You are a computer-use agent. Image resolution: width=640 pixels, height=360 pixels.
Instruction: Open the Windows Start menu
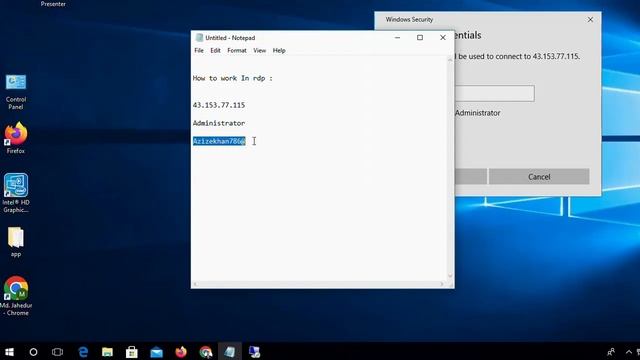click(9, 352)
